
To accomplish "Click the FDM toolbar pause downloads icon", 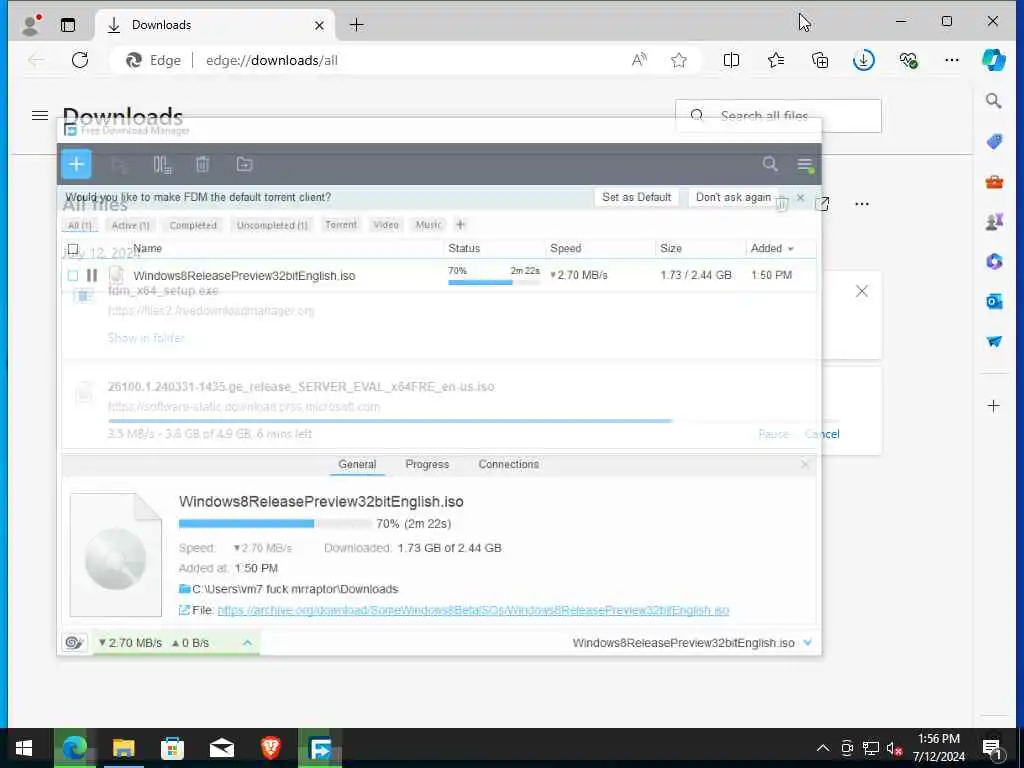I will tap(162, 165).
